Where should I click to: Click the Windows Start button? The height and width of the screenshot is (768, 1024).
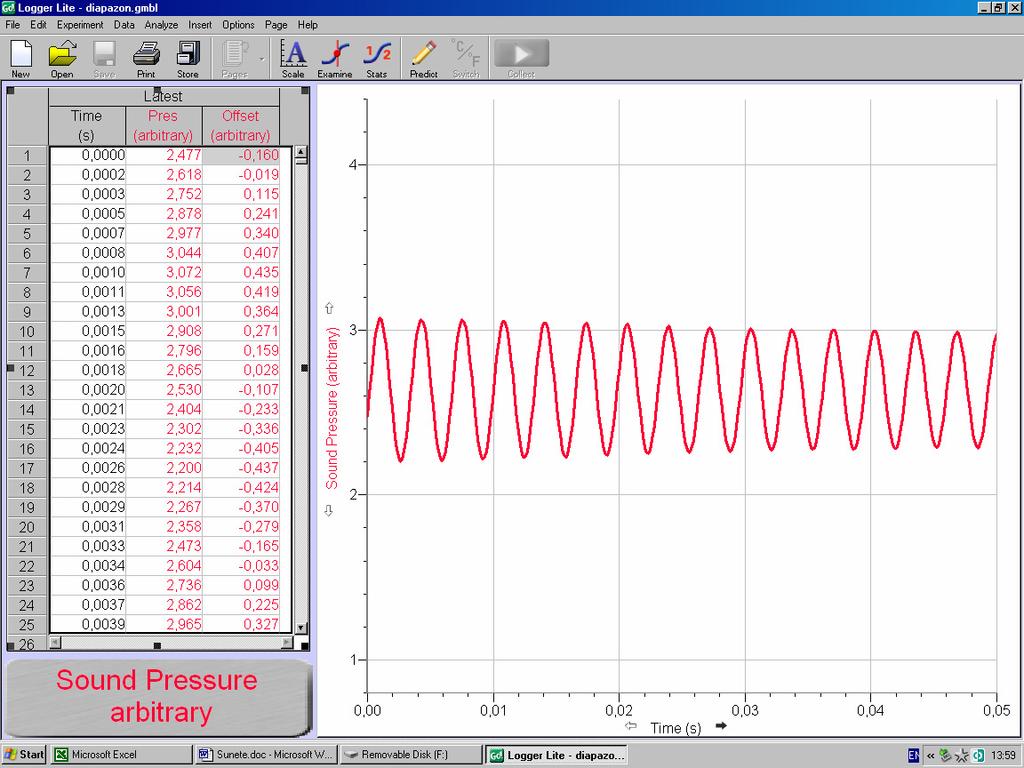point(24,754)
